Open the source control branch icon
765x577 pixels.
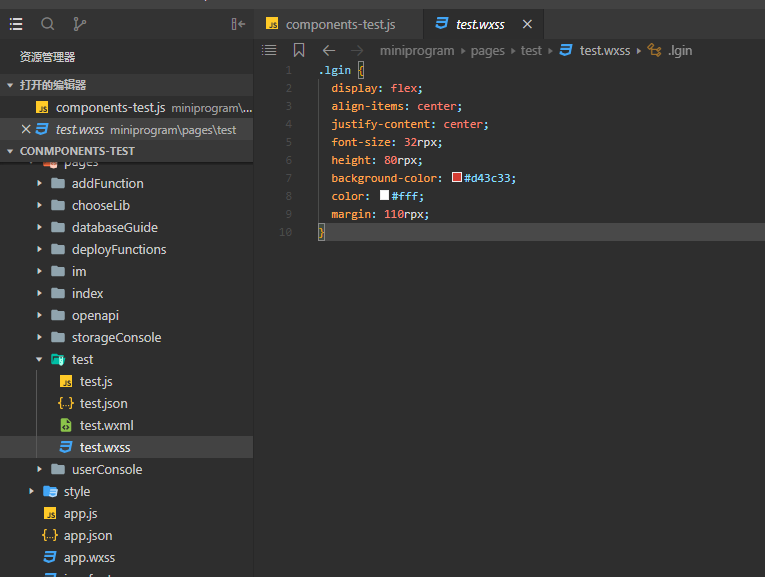(x=79, y=24)
